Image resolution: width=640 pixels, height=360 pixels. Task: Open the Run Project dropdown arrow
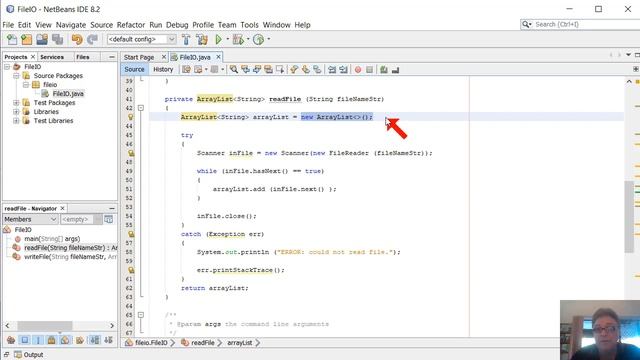pos(227,39)
